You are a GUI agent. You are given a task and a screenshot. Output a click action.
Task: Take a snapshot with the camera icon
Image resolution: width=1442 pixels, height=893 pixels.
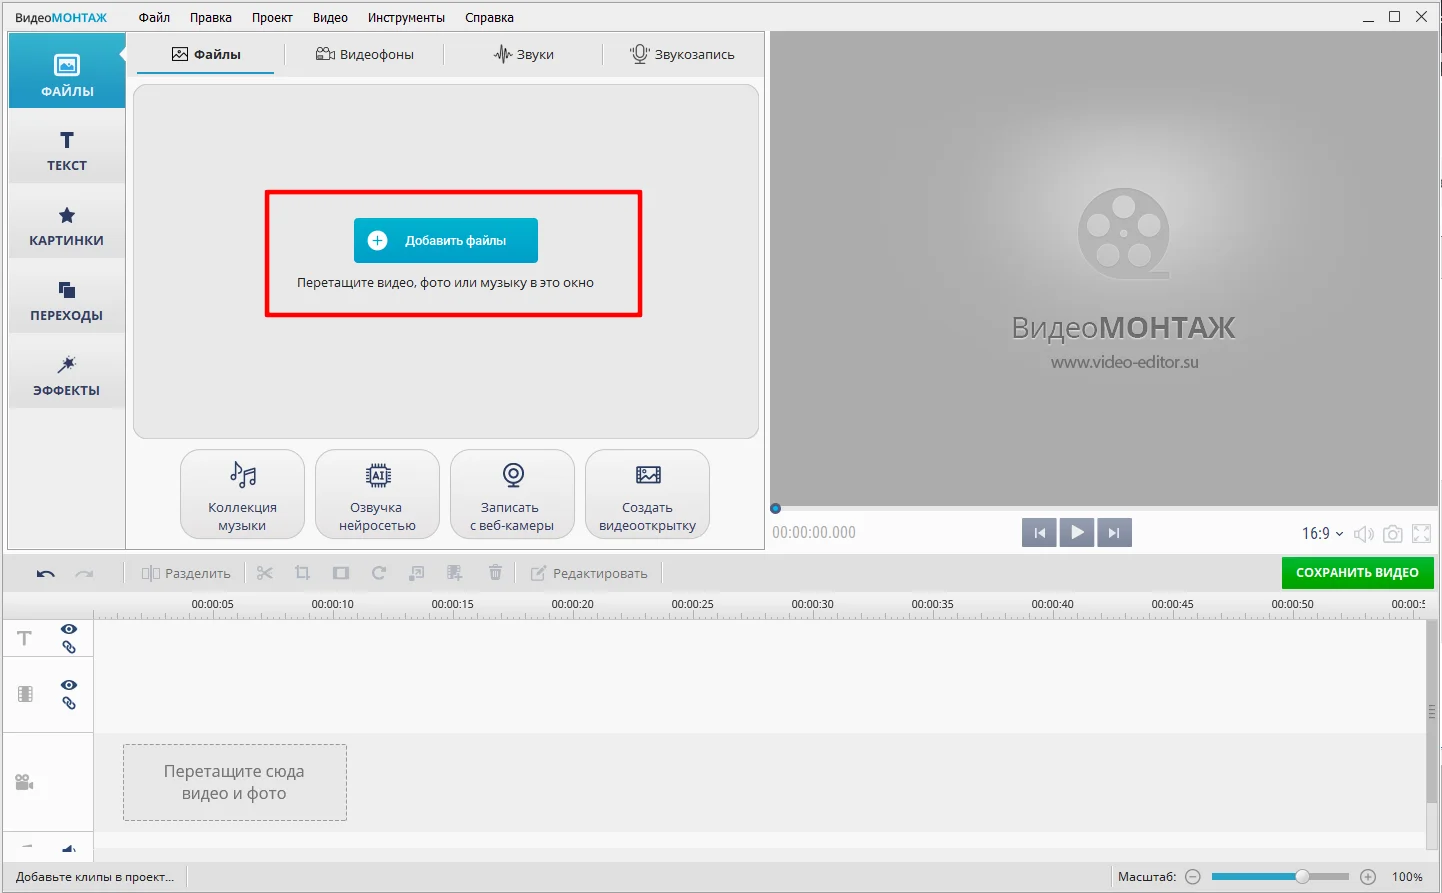pyautogui.click(x=1392, y=534)
